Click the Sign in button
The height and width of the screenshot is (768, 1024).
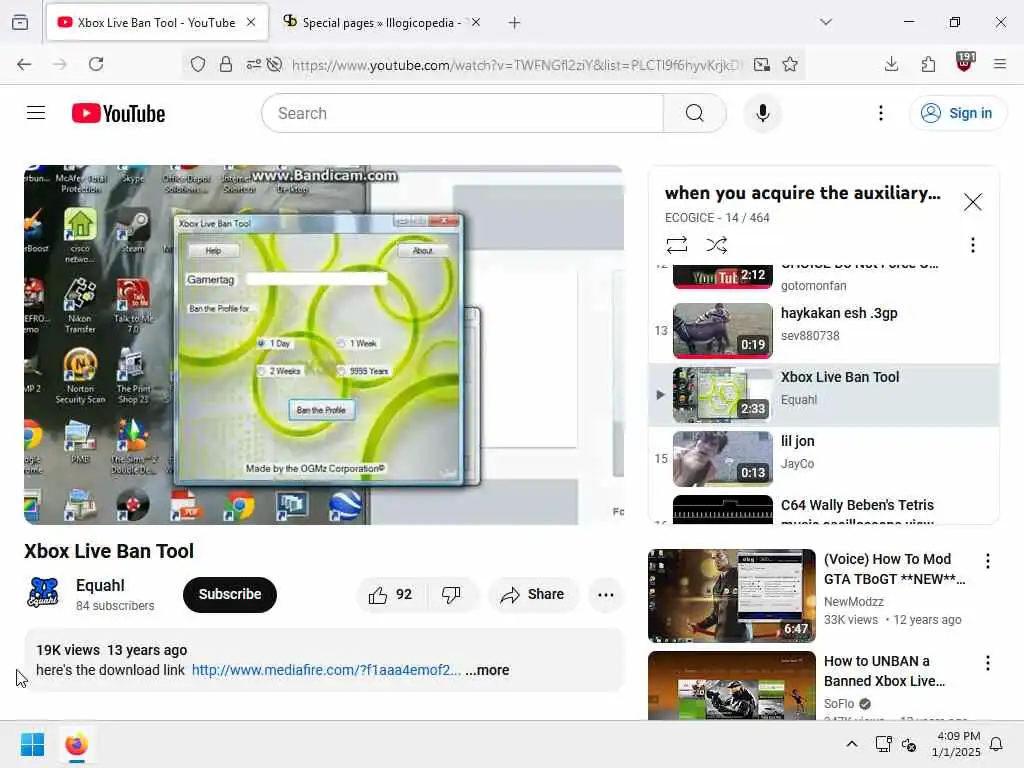click(957, 113)
